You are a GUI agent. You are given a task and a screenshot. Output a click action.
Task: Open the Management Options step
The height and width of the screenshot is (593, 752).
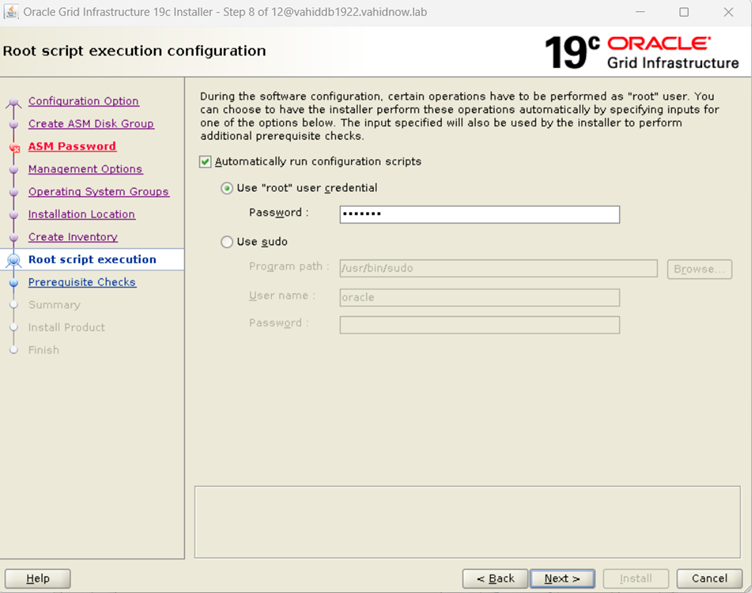pos(85,169)
